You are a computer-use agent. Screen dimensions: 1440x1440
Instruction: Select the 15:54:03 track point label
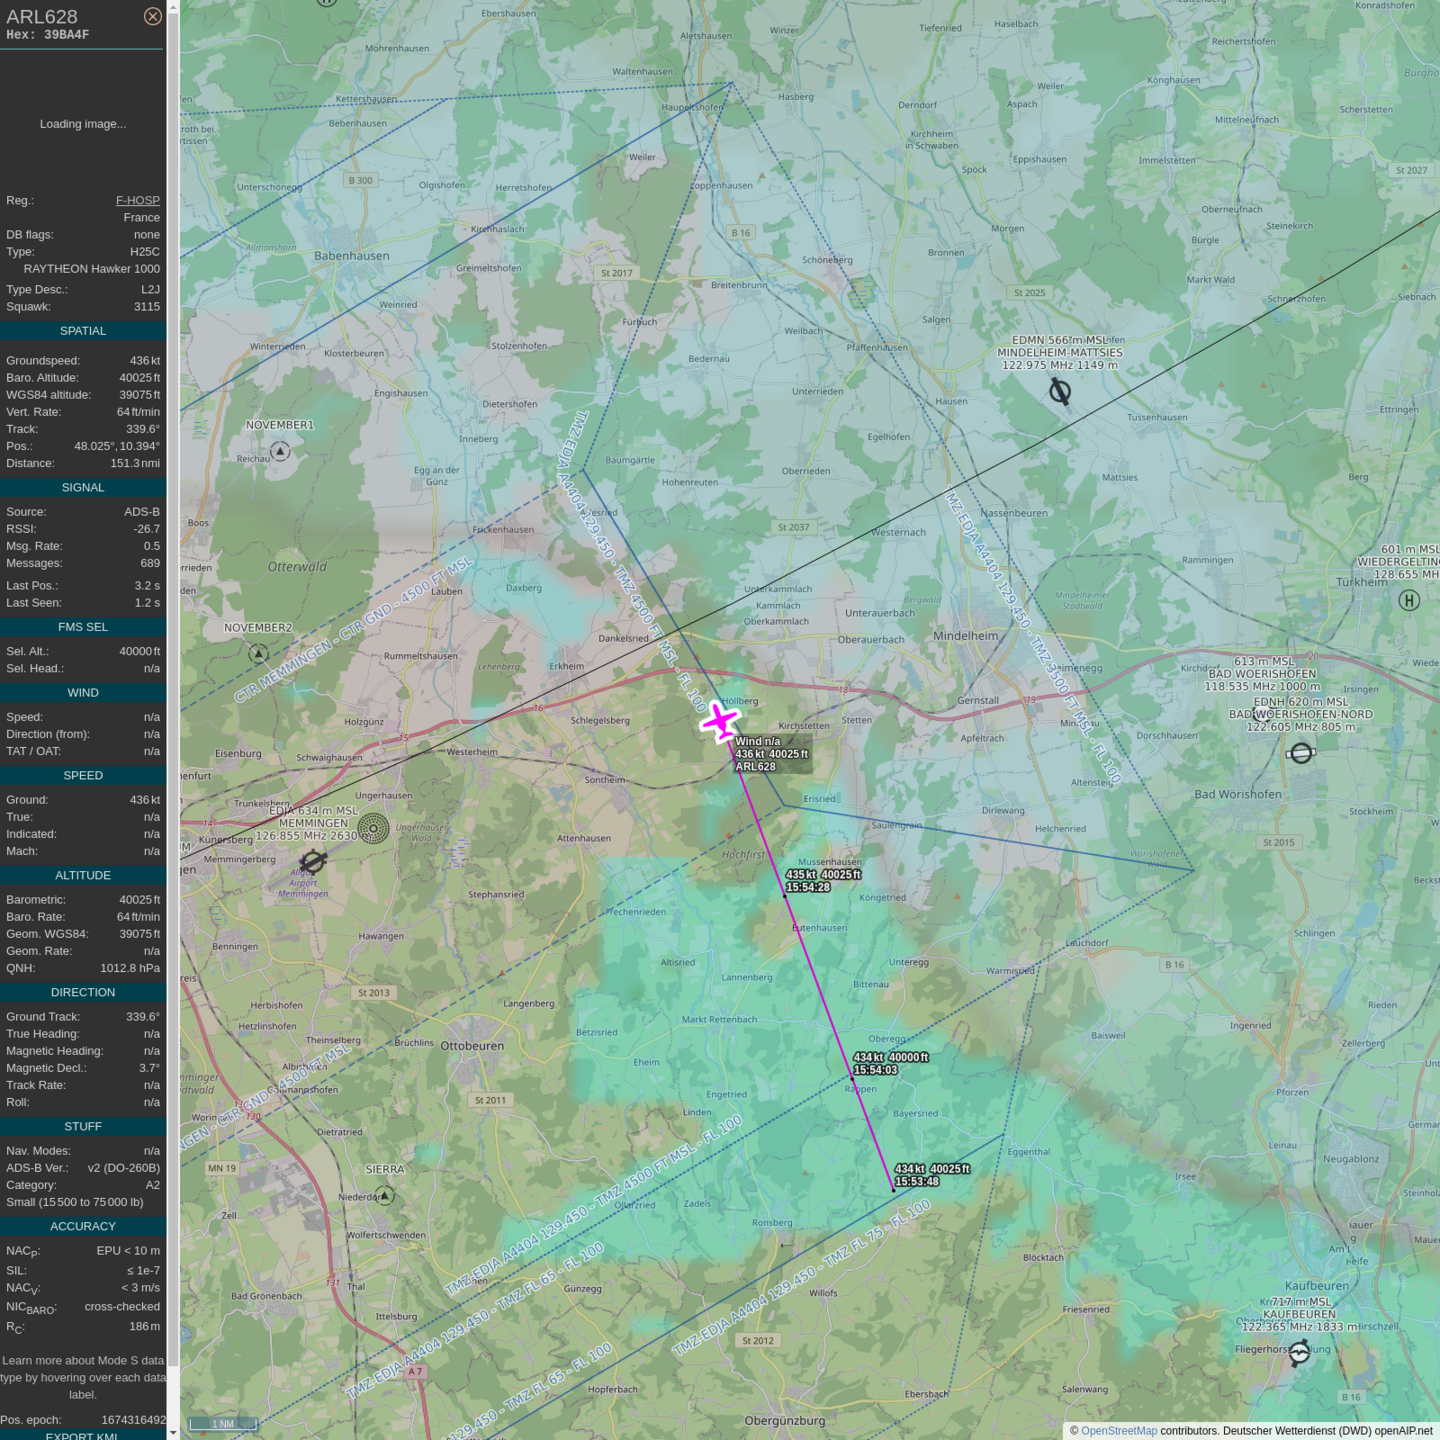click(x=875, y=1070)
